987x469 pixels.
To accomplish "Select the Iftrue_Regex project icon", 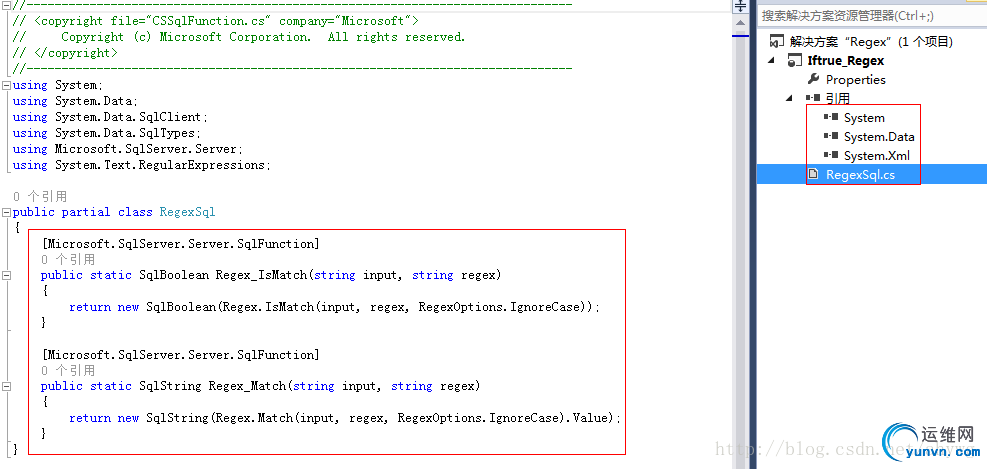I will pyautogui.click(x=794, y=60).
